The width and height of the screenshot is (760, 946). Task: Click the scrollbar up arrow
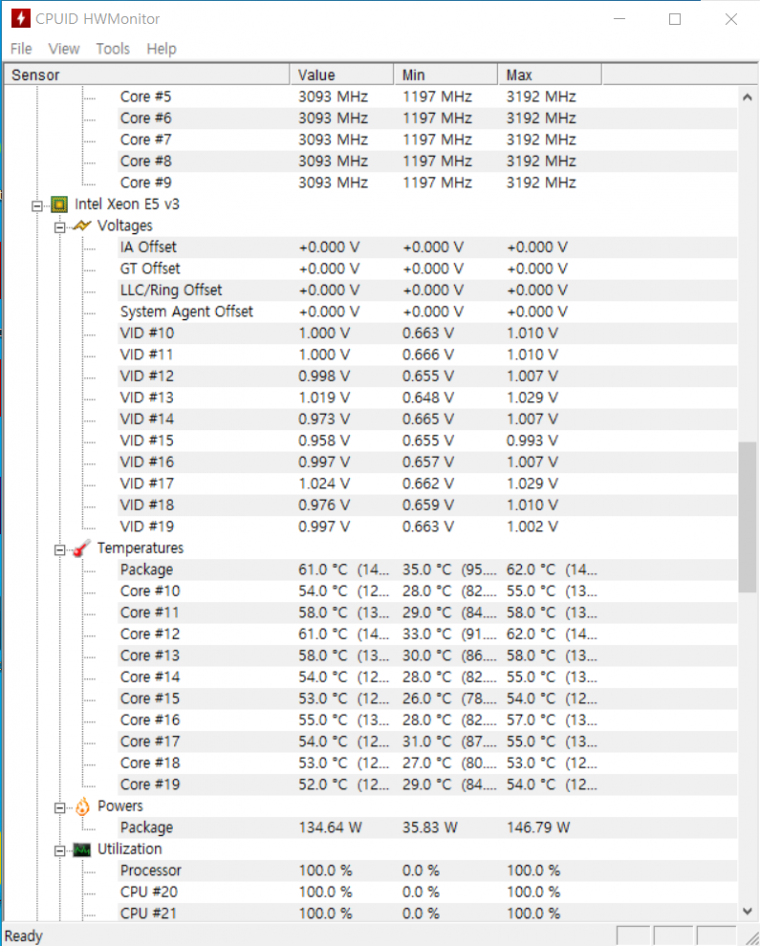747,97
